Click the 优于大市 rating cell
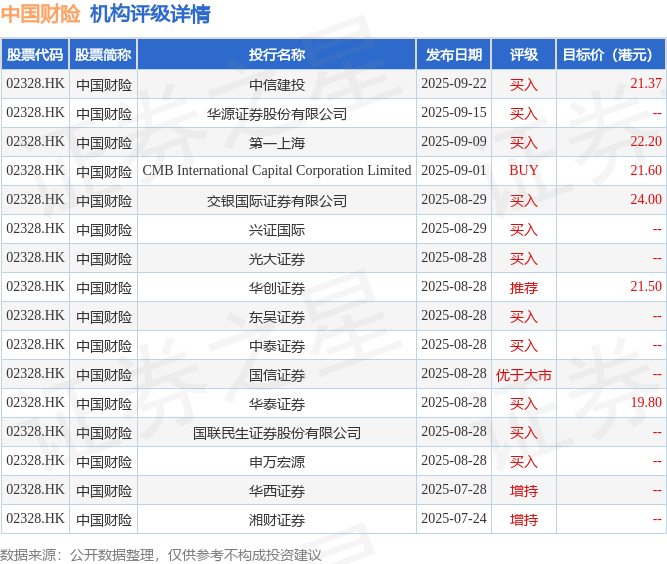This screenshot has height=564, width=667. click(524, 375)
